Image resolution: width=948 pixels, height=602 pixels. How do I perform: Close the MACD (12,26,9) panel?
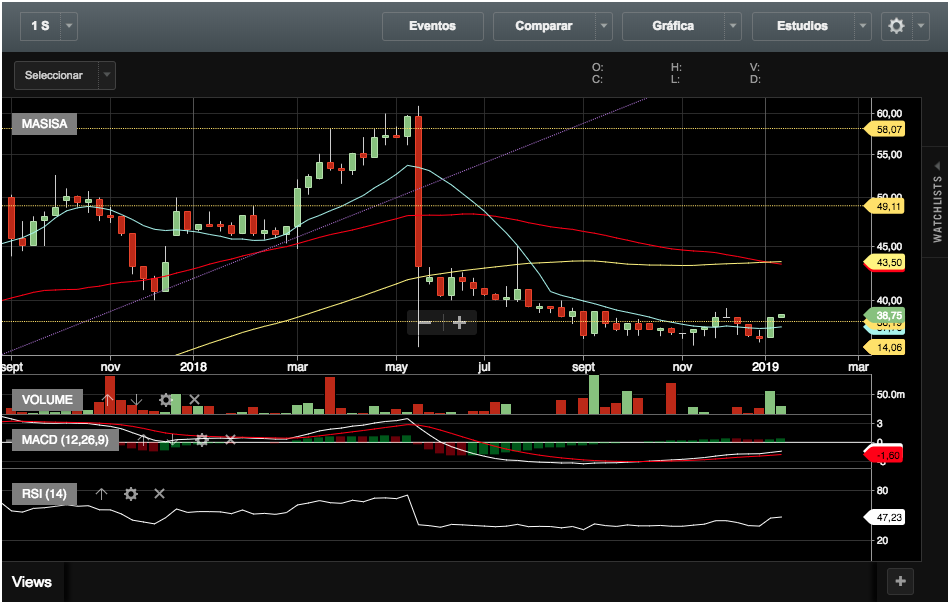(x=230, y=440)
